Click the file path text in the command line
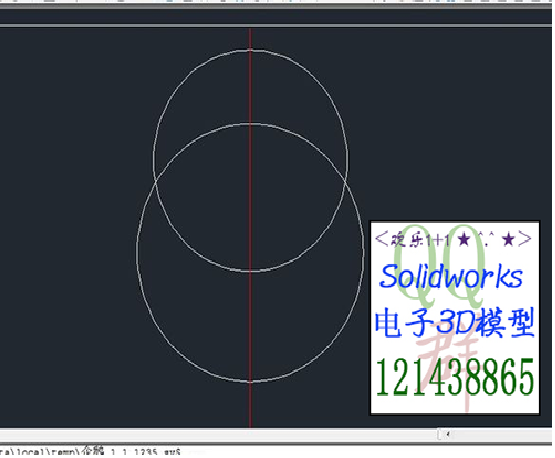The image size is (555, 458). [x=90, y=452]
